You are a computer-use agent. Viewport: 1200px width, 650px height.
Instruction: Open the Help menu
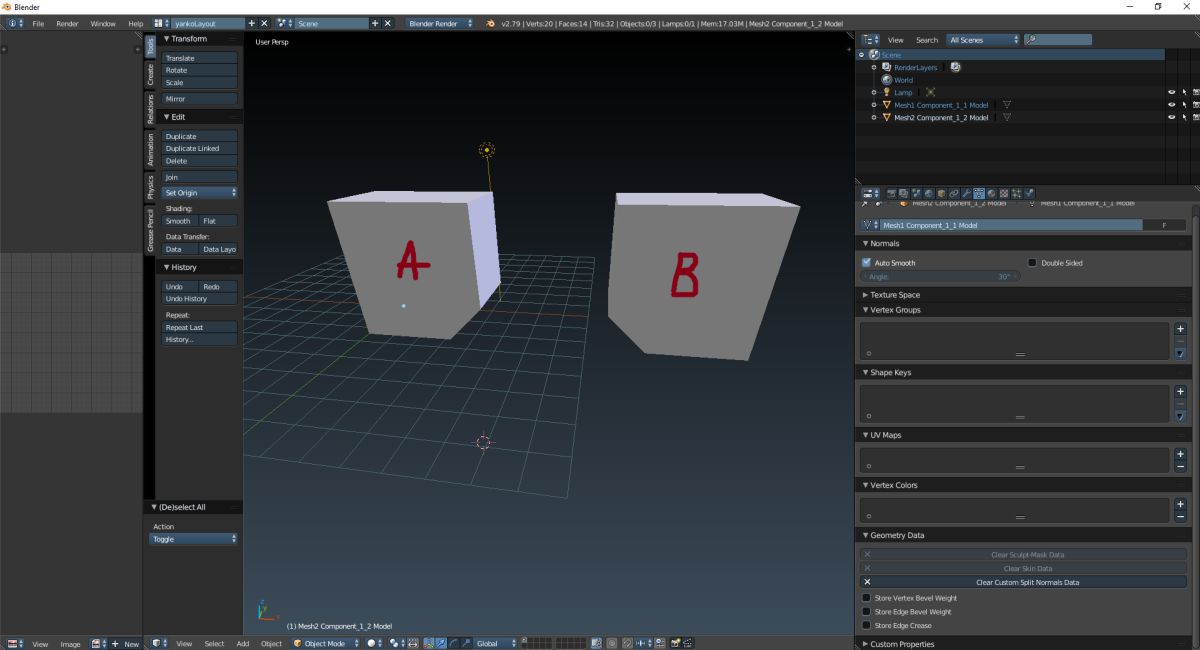(136, 23)
